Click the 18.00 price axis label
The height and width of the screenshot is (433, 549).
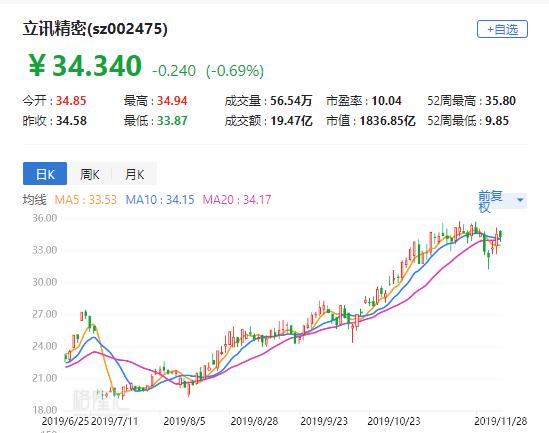click(x=44, y=410)
